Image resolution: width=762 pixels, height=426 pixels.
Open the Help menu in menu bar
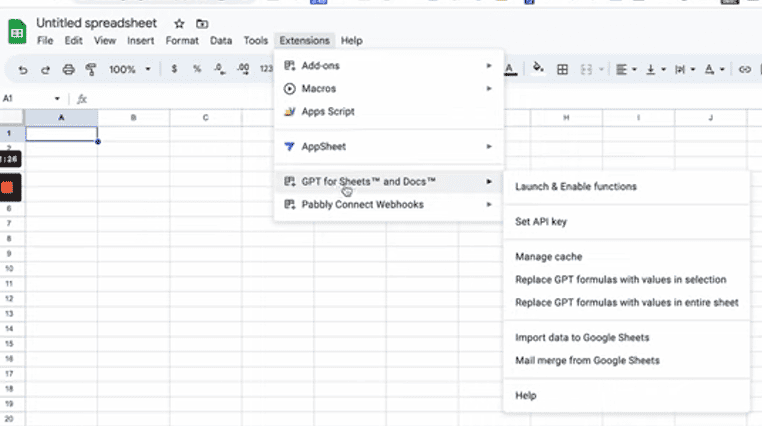(351, 41)
